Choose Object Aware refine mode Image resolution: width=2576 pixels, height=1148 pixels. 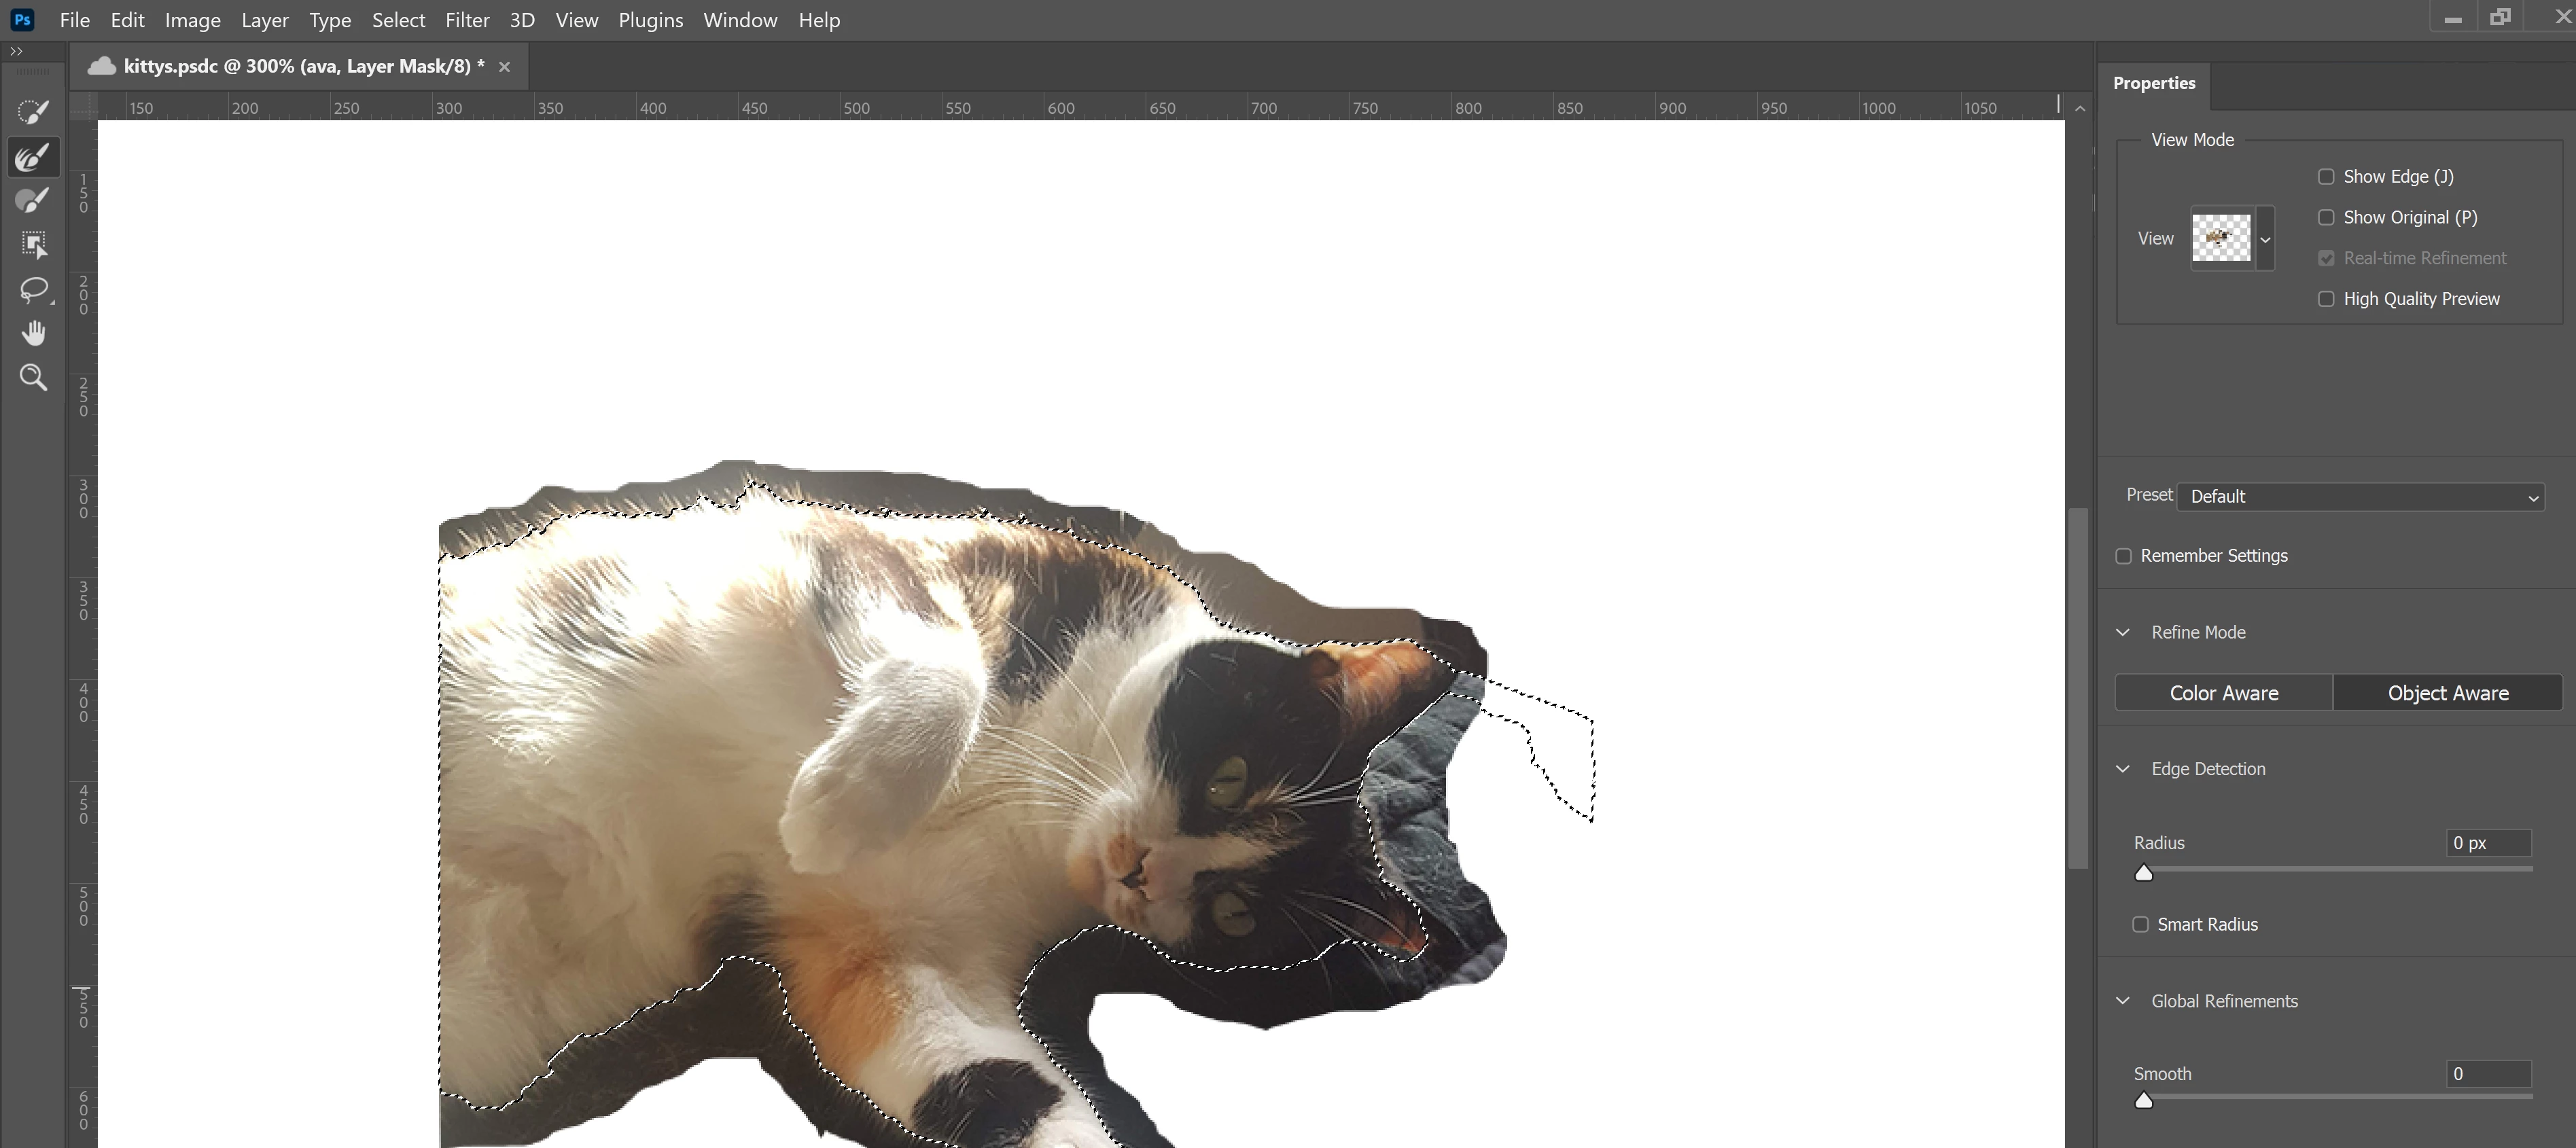pos(2447,693)
